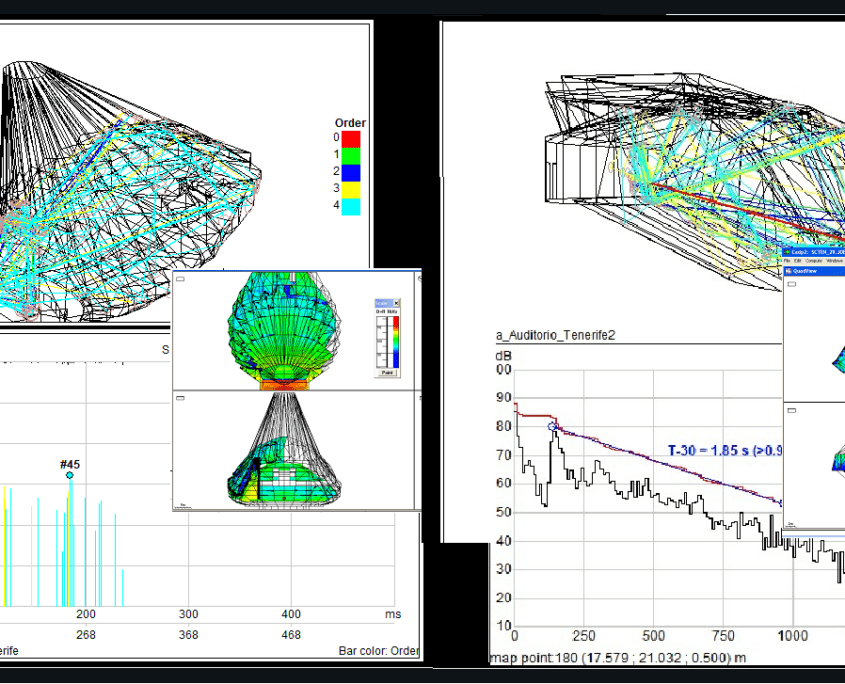
Task: Click the 250 tick on decay time axis
Action: point(584,637)
